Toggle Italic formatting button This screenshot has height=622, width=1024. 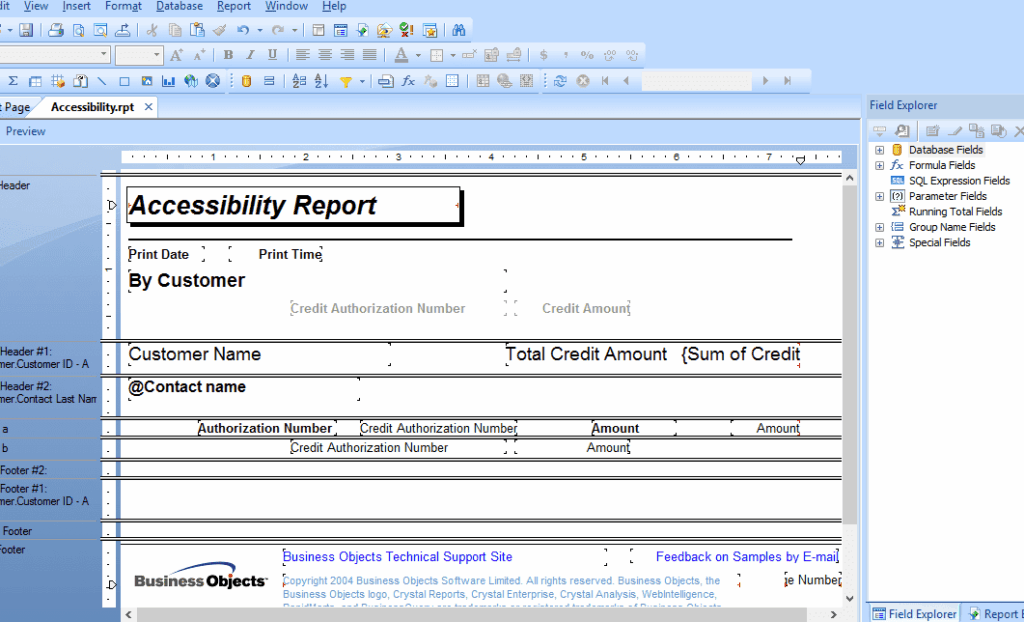250,55
